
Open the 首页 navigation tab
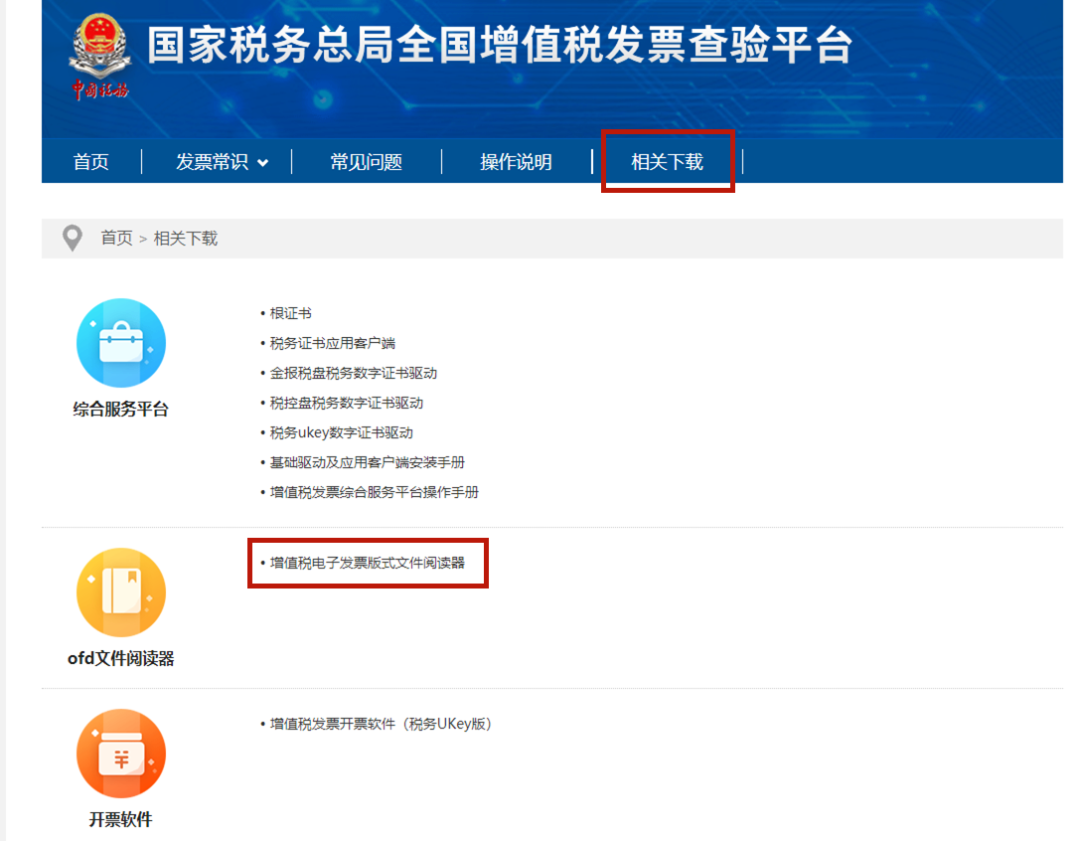click(91, 162)
